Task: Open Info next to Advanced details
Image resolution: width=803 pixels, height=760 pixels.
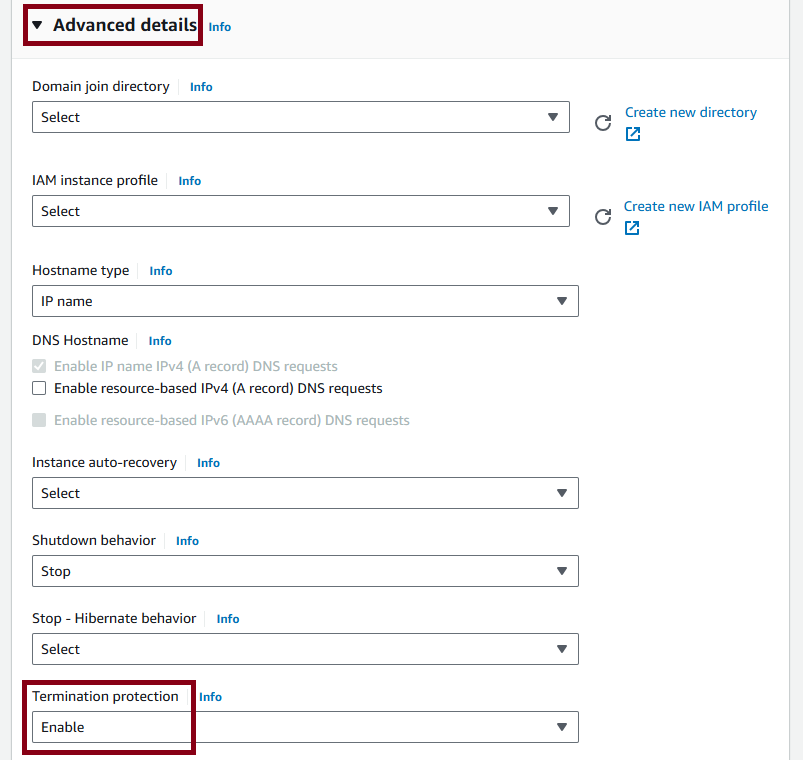Action: 220,27
